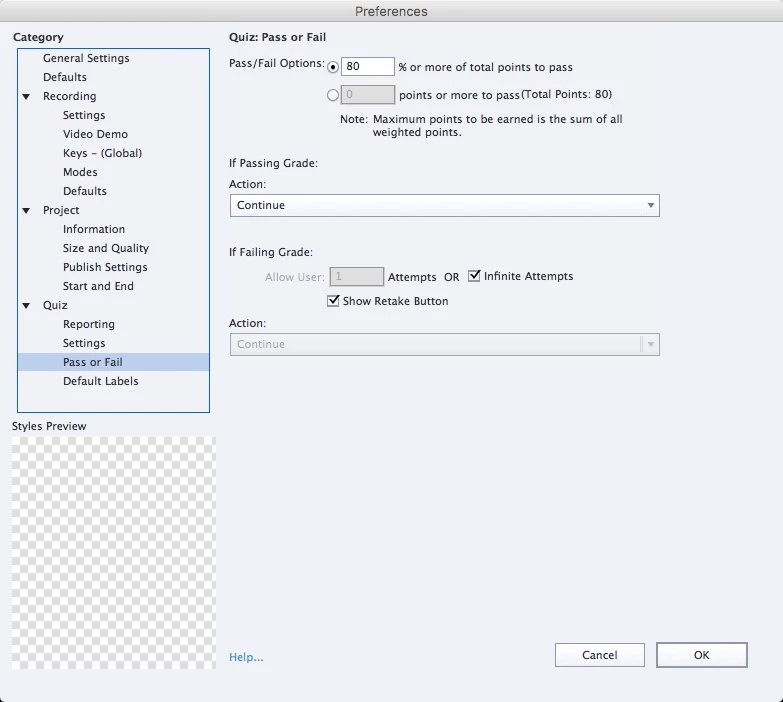This screenshot has height=702, width=783.
Task: Click the Project category label
Action: point(61,210)
